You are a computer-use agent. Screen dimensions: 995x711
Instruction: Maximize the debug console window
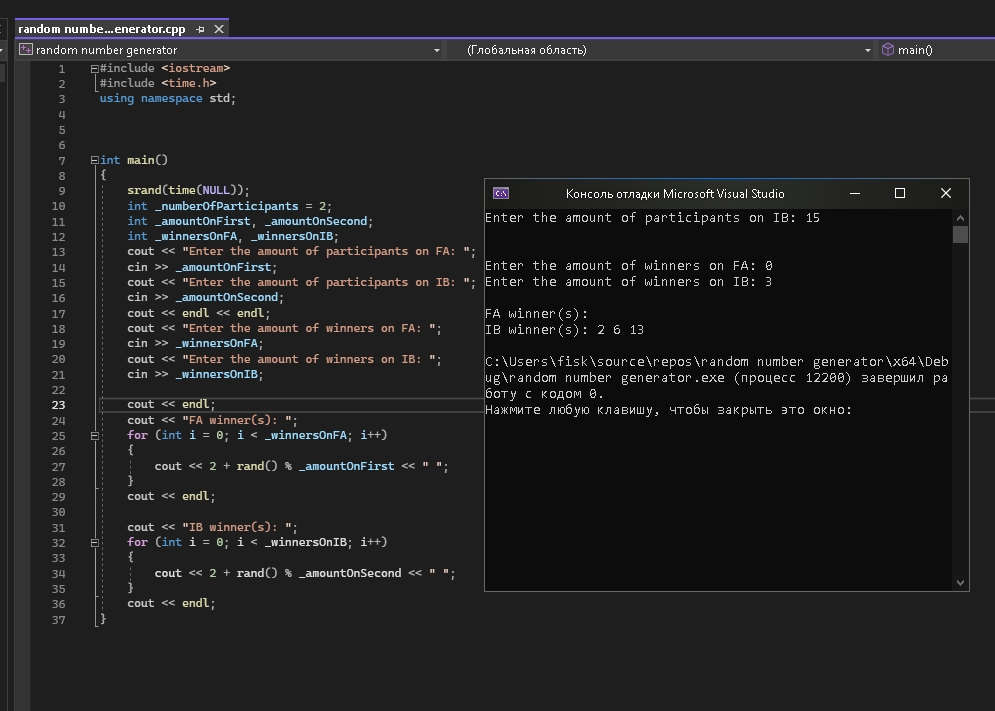[900, 194]
